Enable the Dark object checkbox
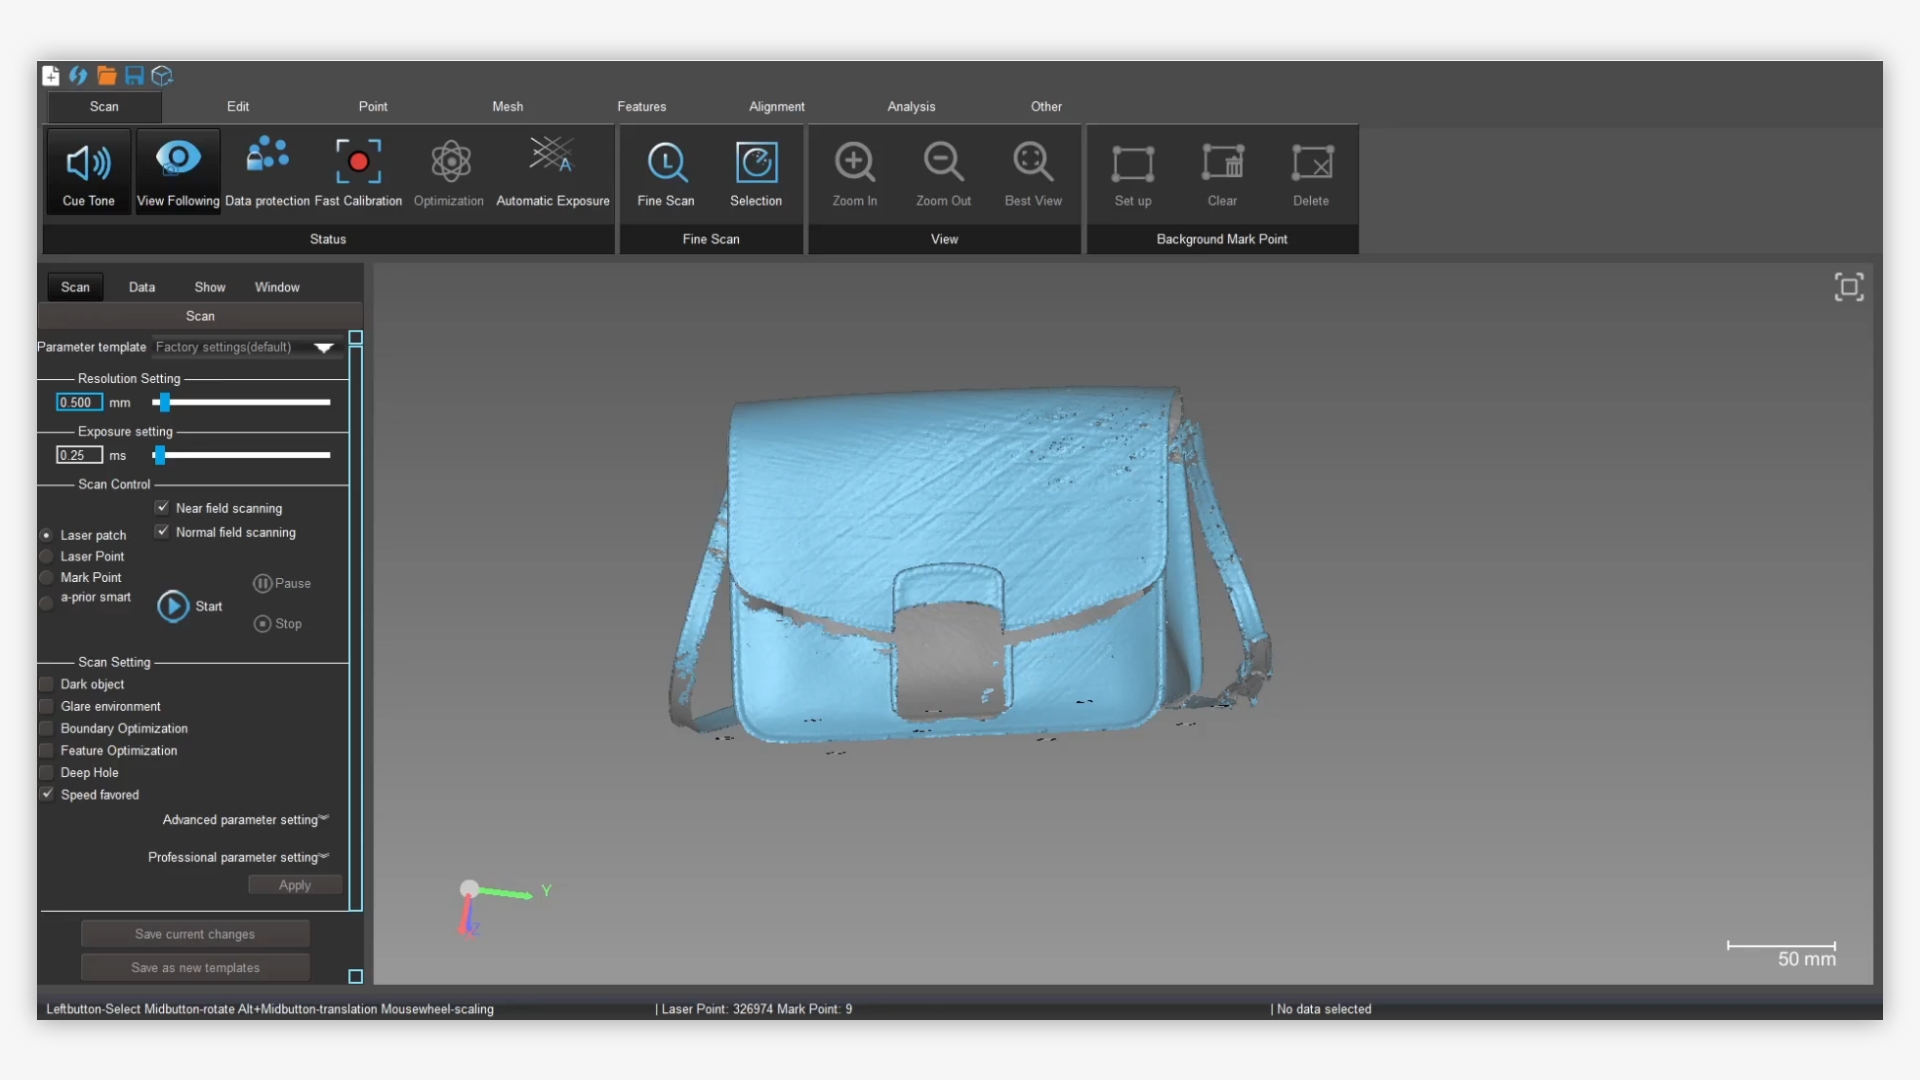 [x=46, y=685]
